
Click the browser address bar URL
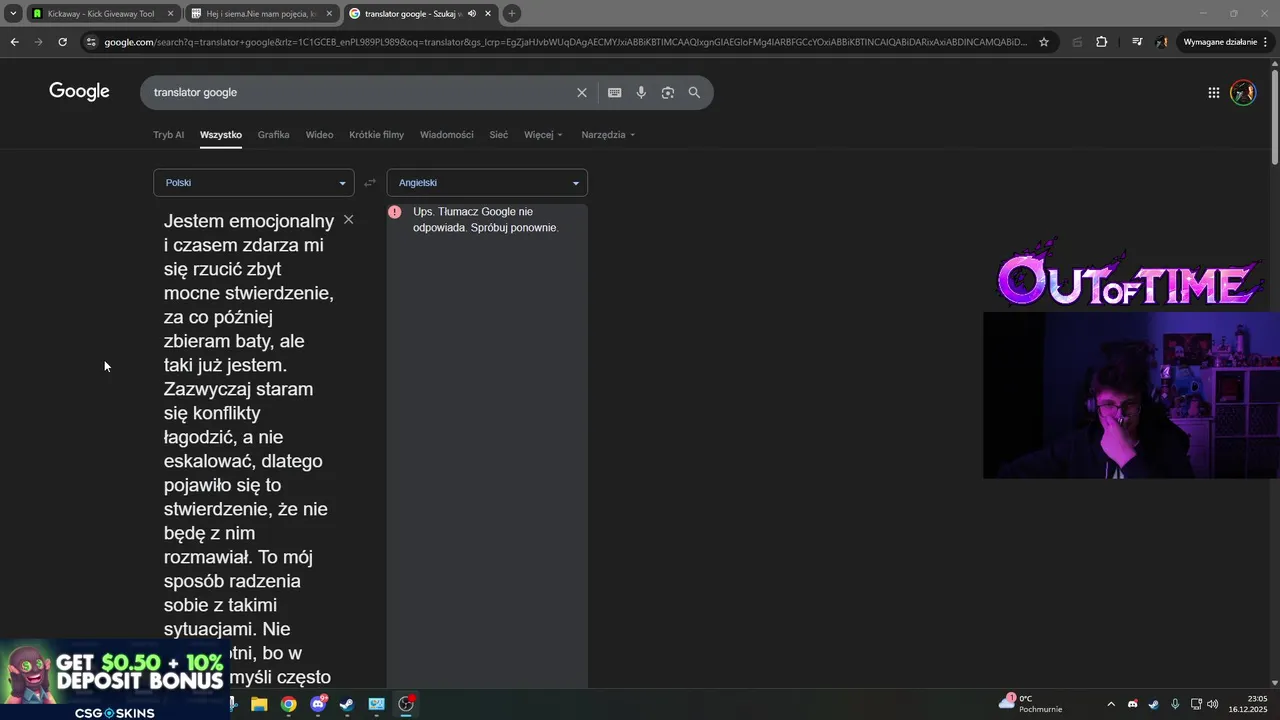565,42
